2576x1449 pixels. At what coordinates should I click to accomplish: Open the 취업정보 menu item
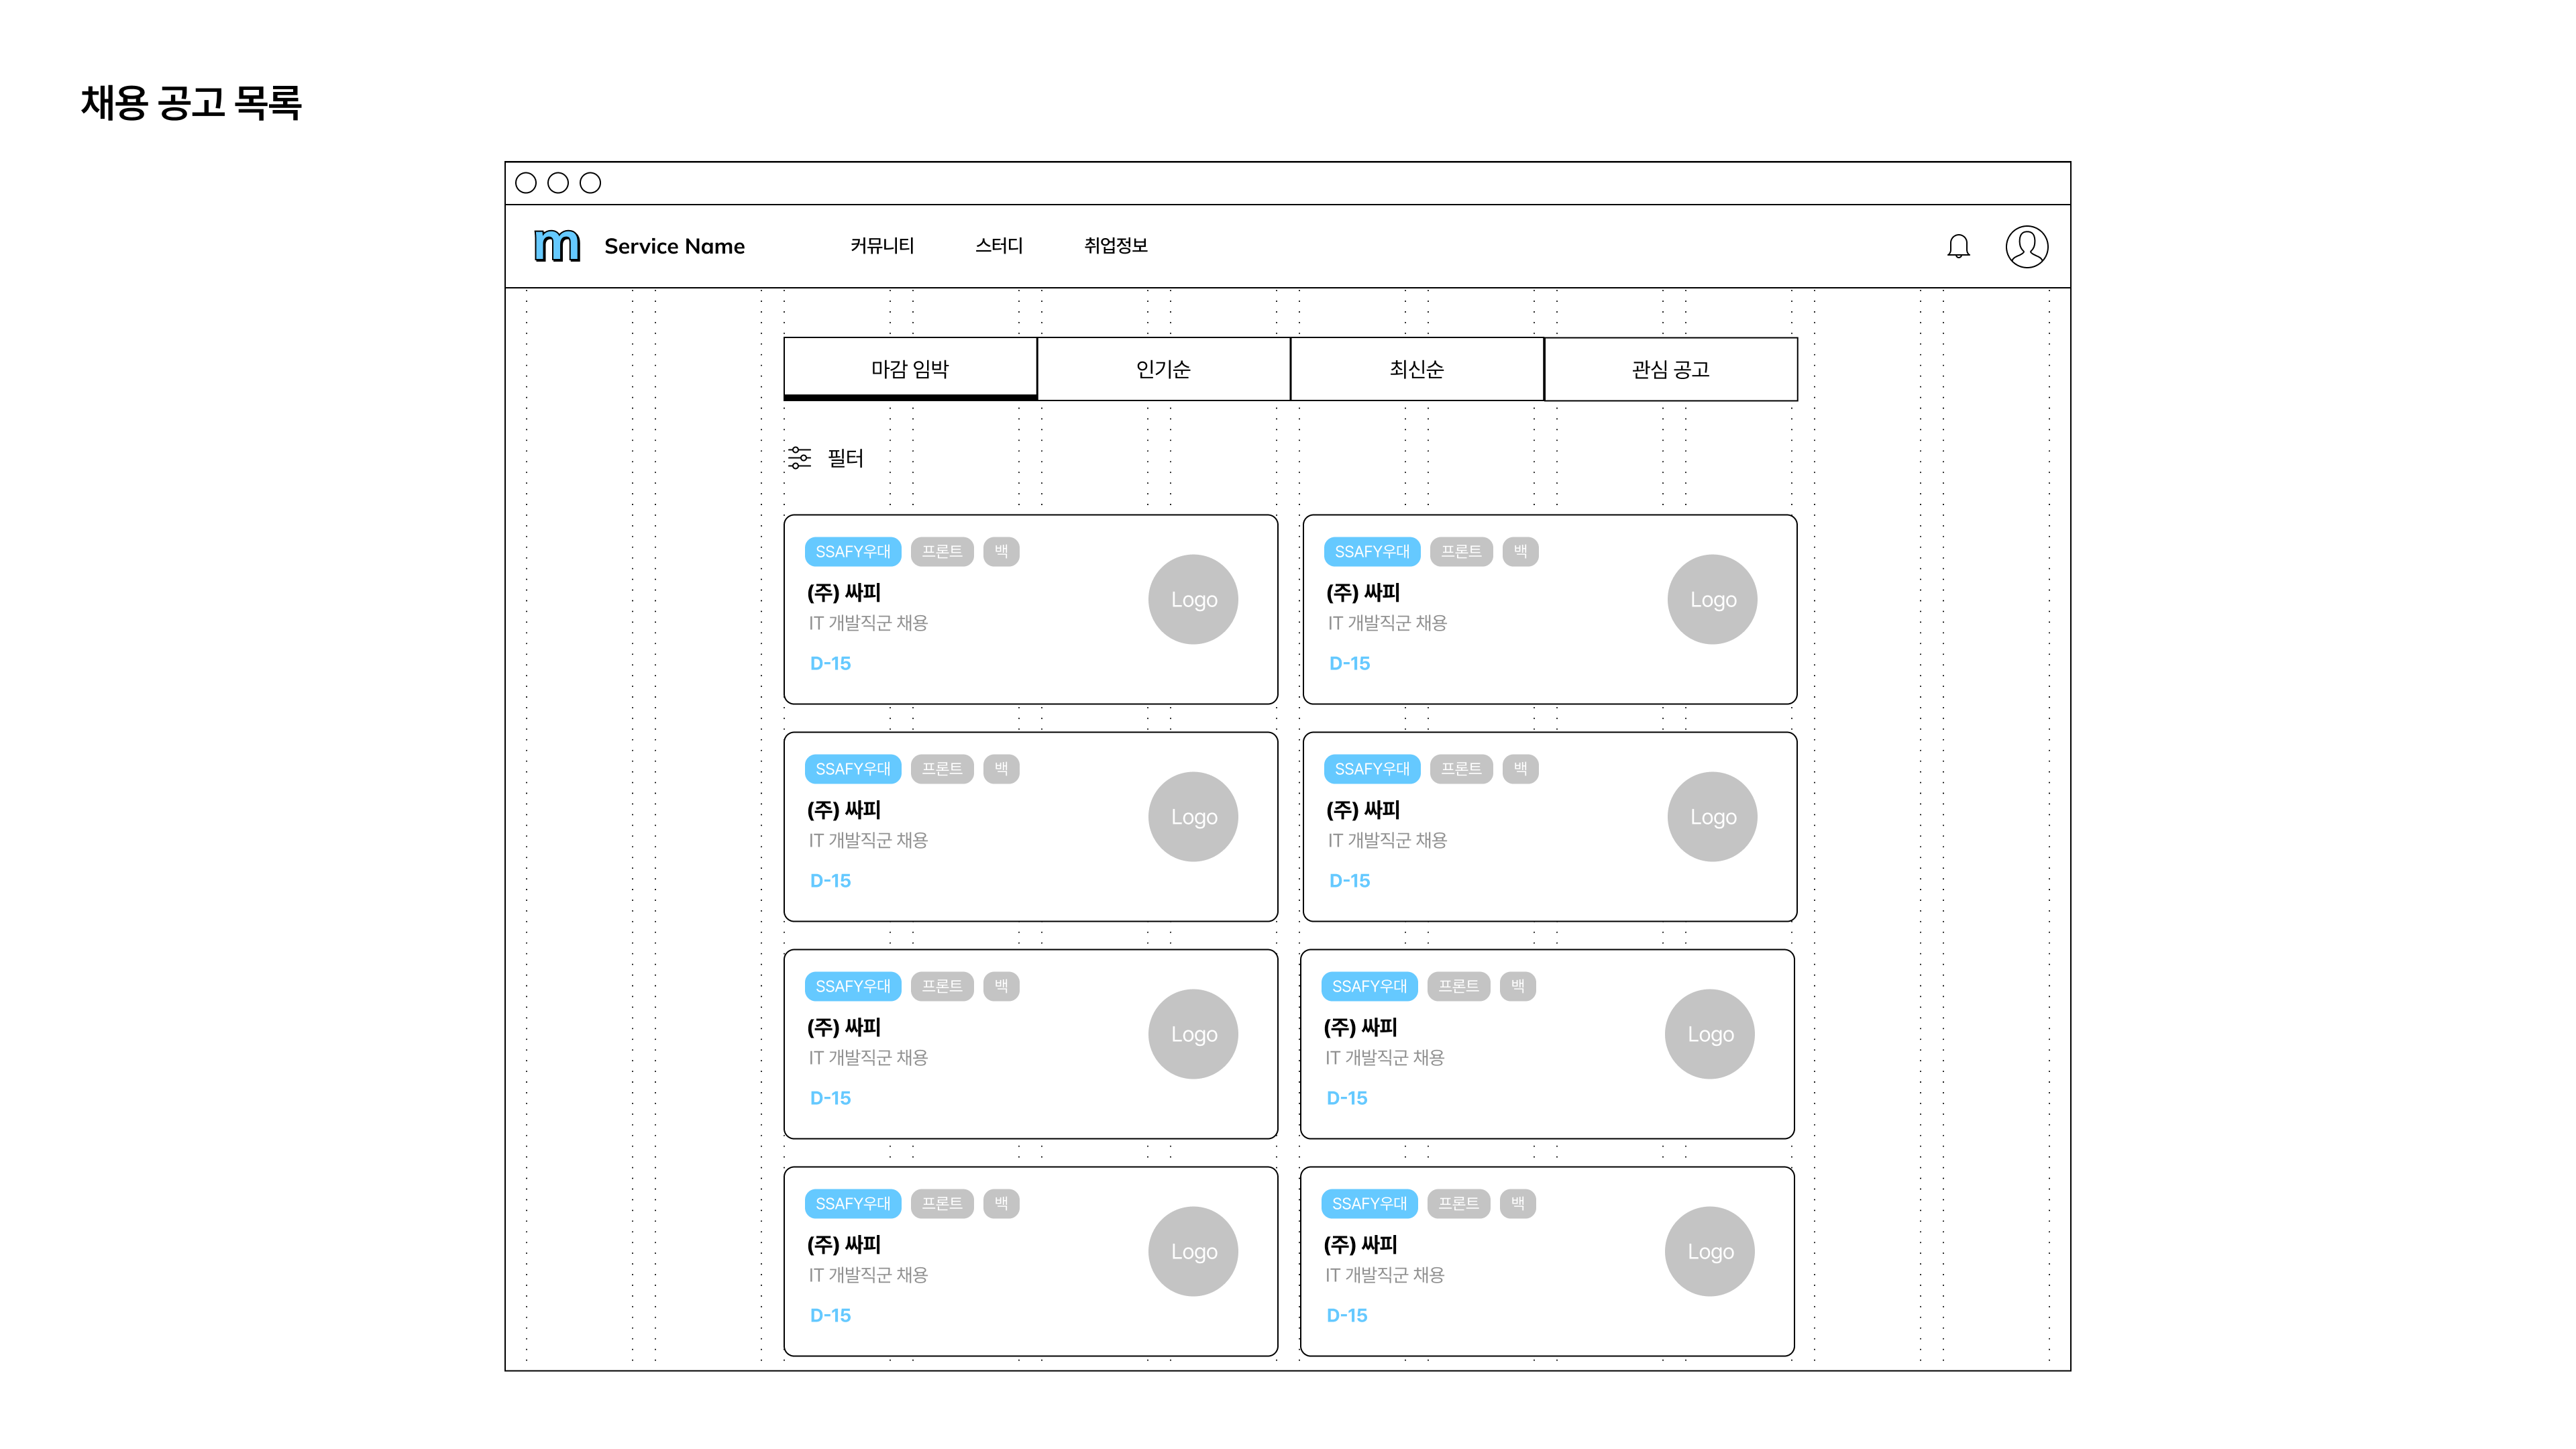coord(1115,246)
